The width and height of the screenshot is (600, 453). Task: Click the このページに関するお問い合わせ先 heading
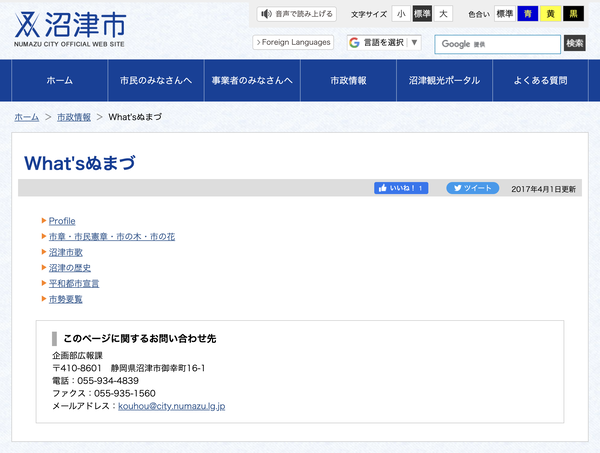(x=140, y=338)
